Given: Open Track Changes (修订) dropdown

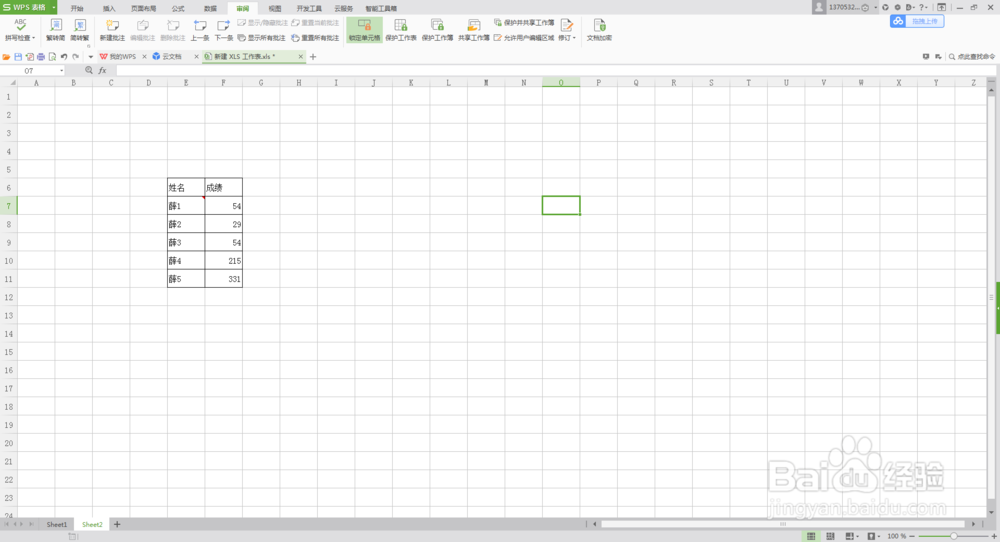Looking at the screenshot, I should click(566, 29).
